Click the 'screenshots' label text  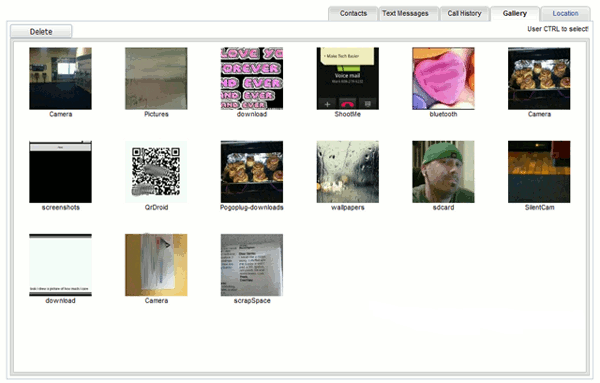pyautogui.click(x=60, y=207)
